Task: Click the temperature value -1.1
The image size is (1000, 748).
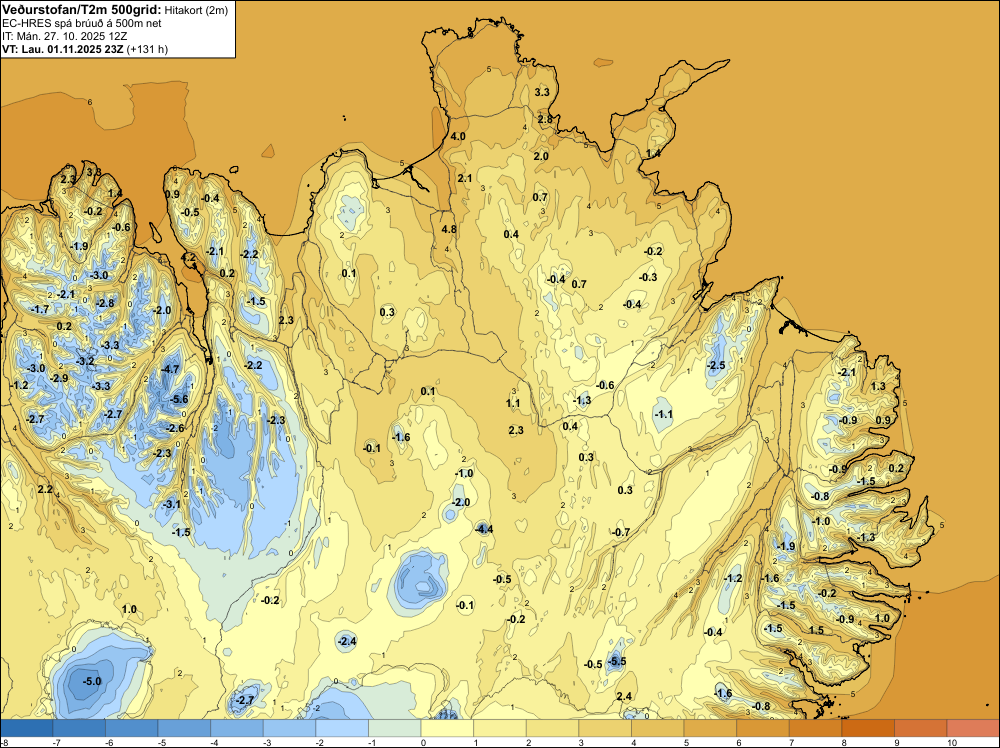Action: click(x=664, y=414)
